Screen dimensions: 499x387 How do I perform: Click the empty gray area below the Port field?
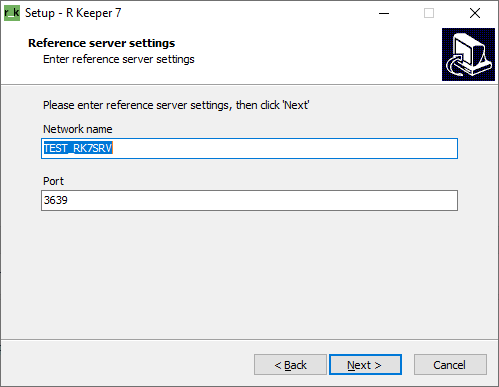coord(249,275)
